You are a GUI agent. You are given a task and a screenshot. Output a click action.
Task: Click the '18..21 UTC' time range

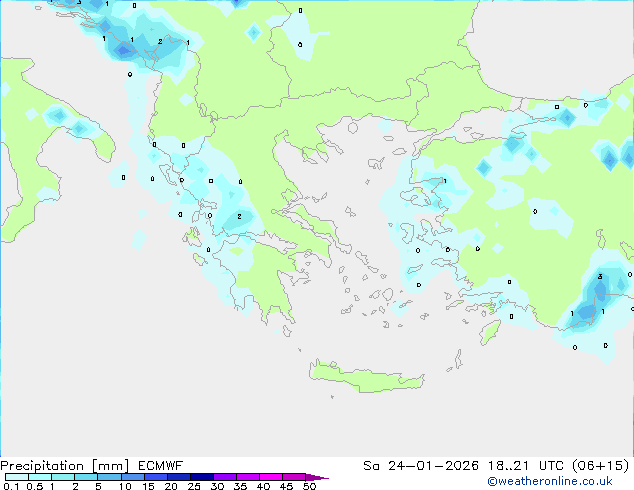527,466
